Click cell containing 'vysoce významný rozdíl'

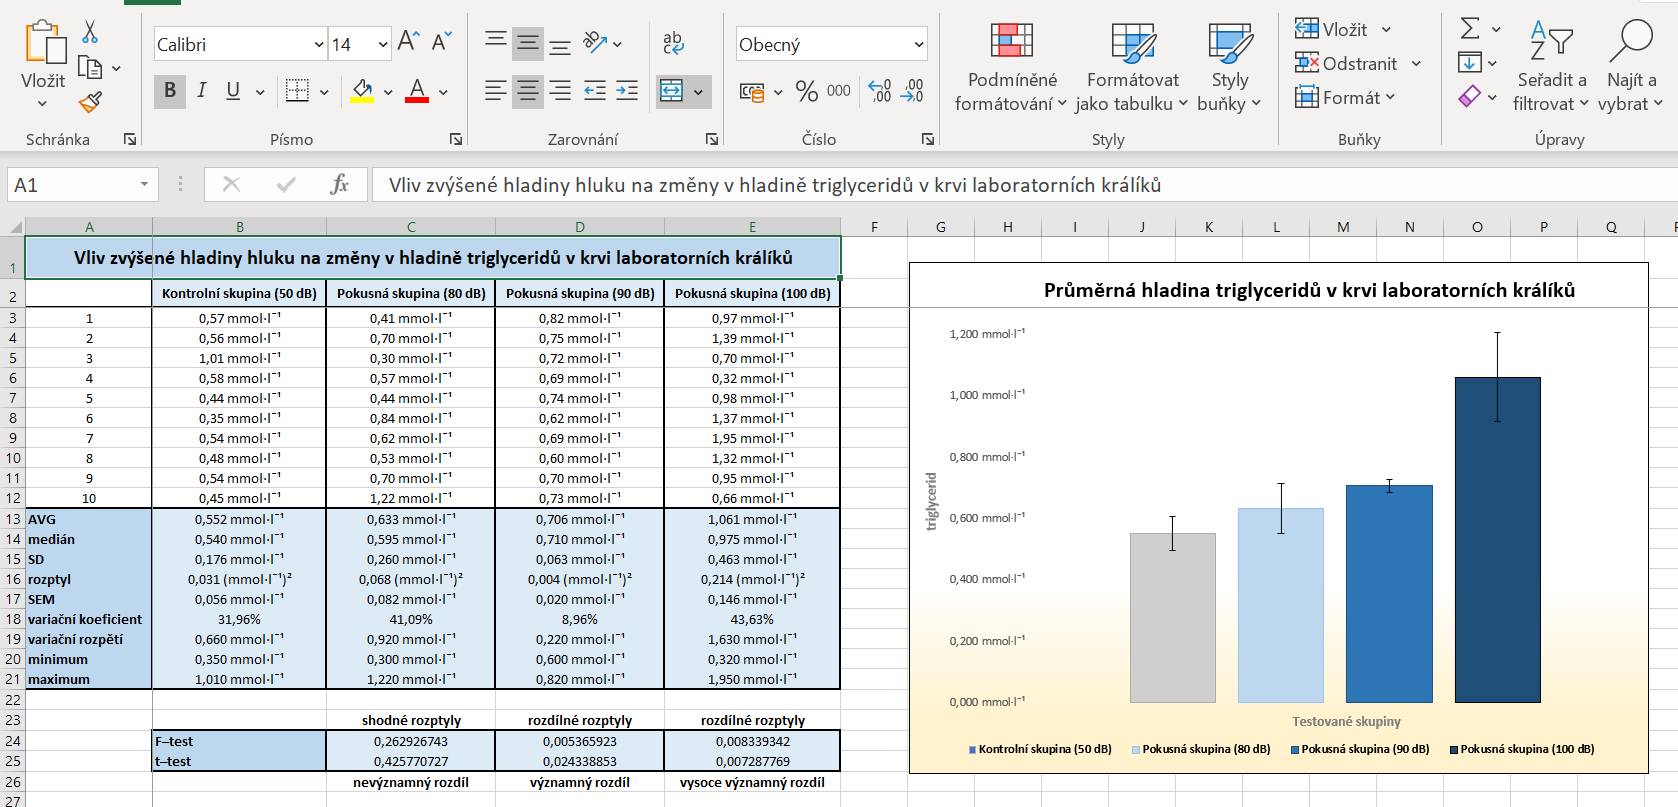752,782
